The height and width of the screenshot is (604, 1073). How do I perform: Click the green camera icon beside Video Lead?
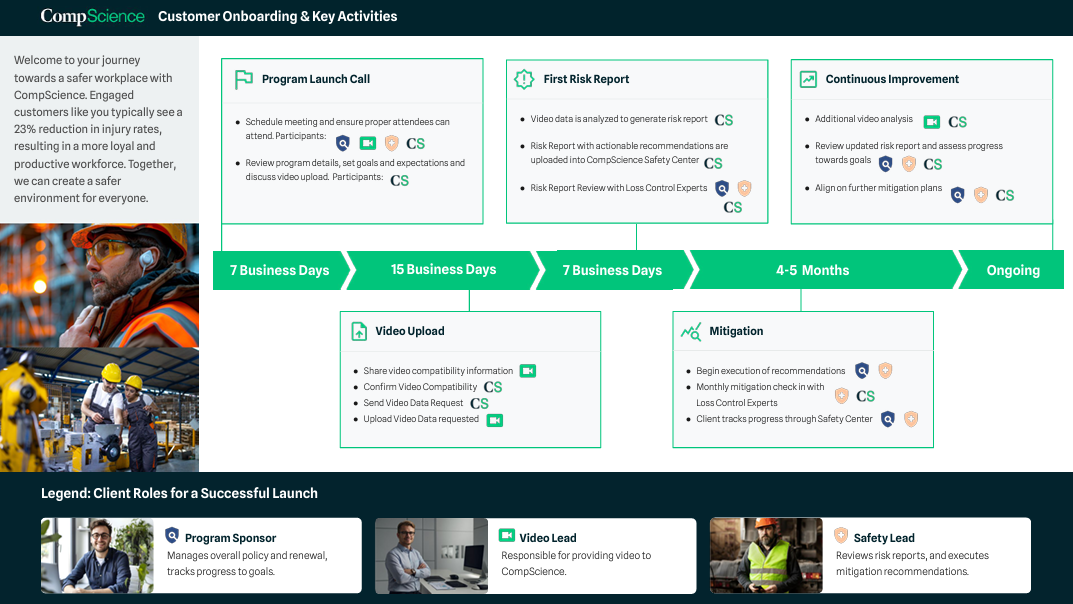507,536
